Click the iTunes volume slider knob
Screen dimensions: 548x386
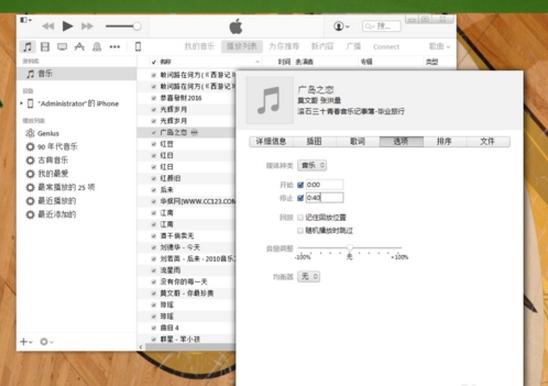click(137, 26)
